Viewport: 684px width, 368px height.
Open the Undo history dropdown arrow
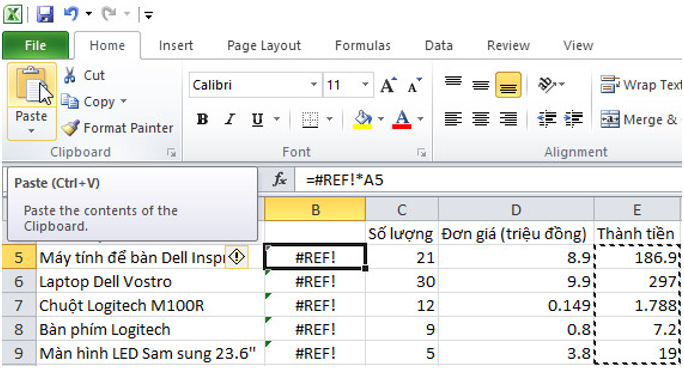click(x=89, y=14)
